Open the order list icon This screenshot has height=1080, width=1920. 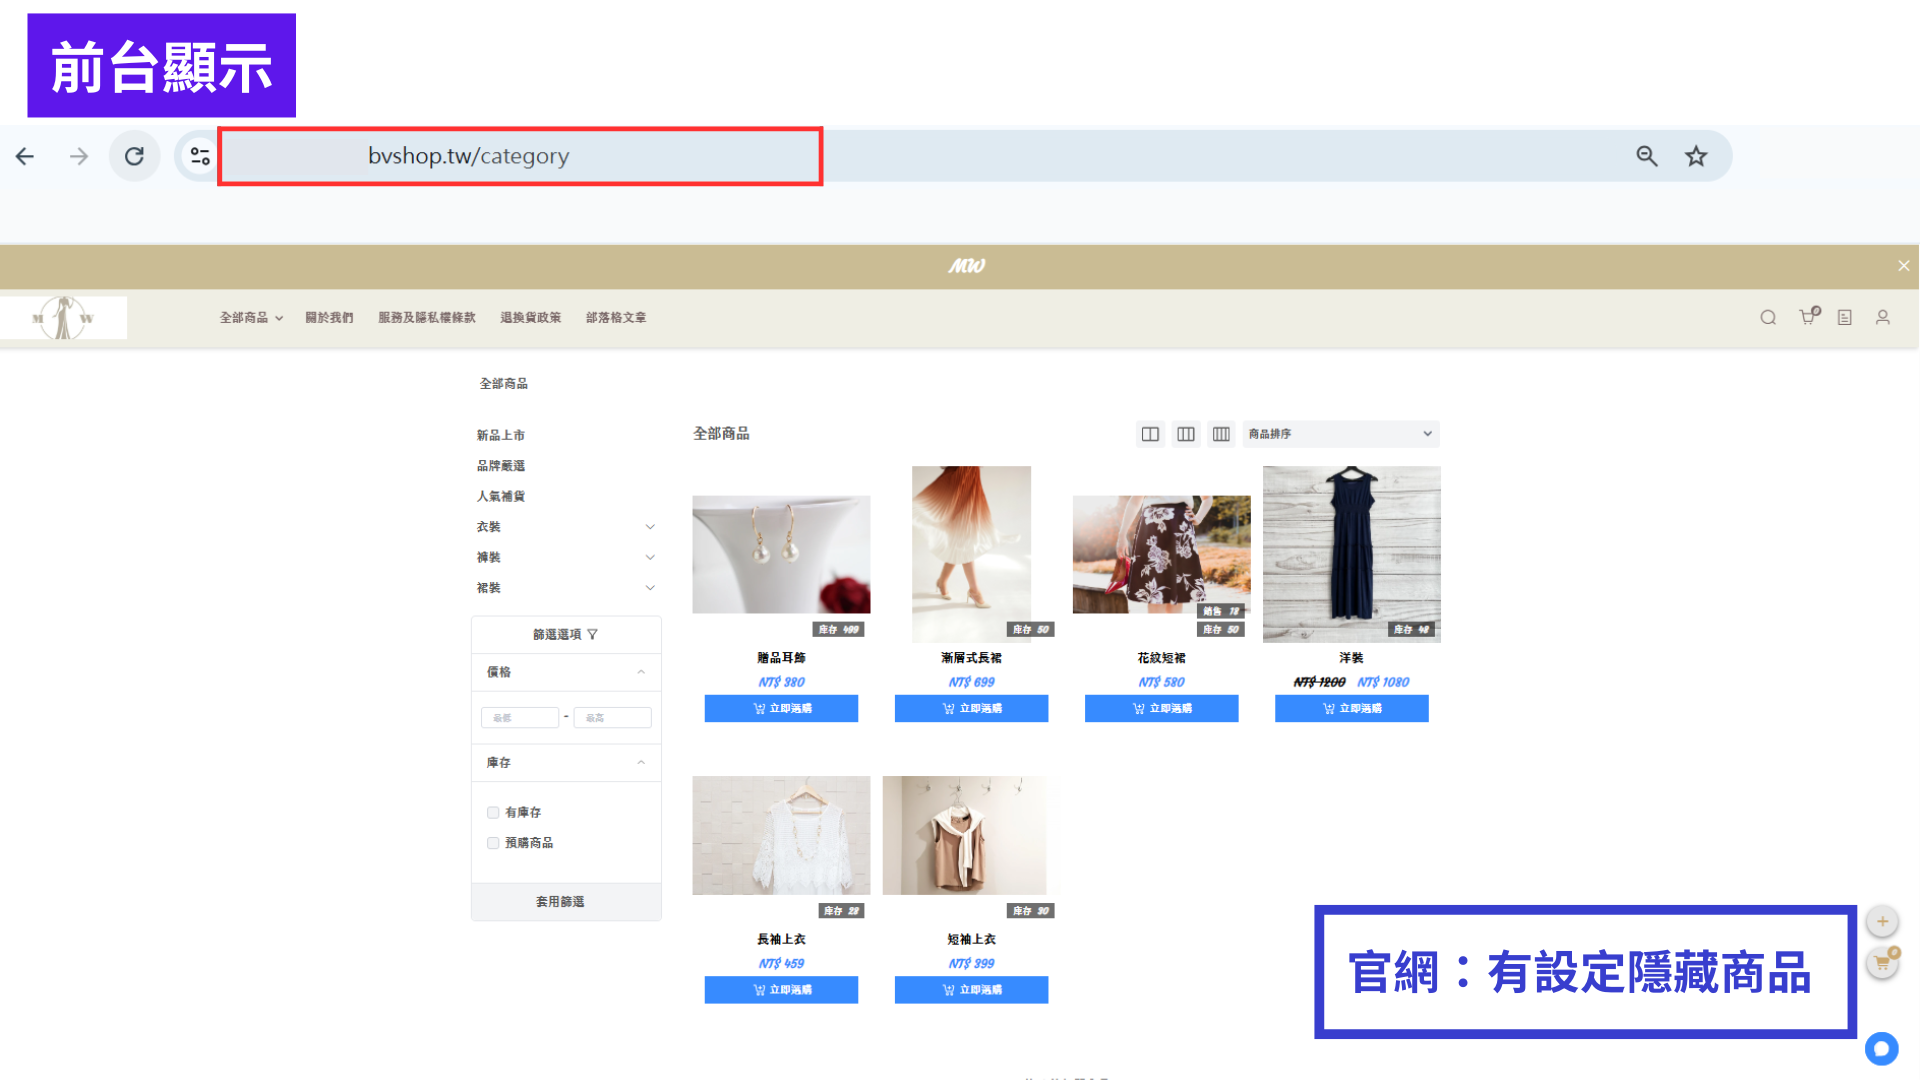(1845, 318)
